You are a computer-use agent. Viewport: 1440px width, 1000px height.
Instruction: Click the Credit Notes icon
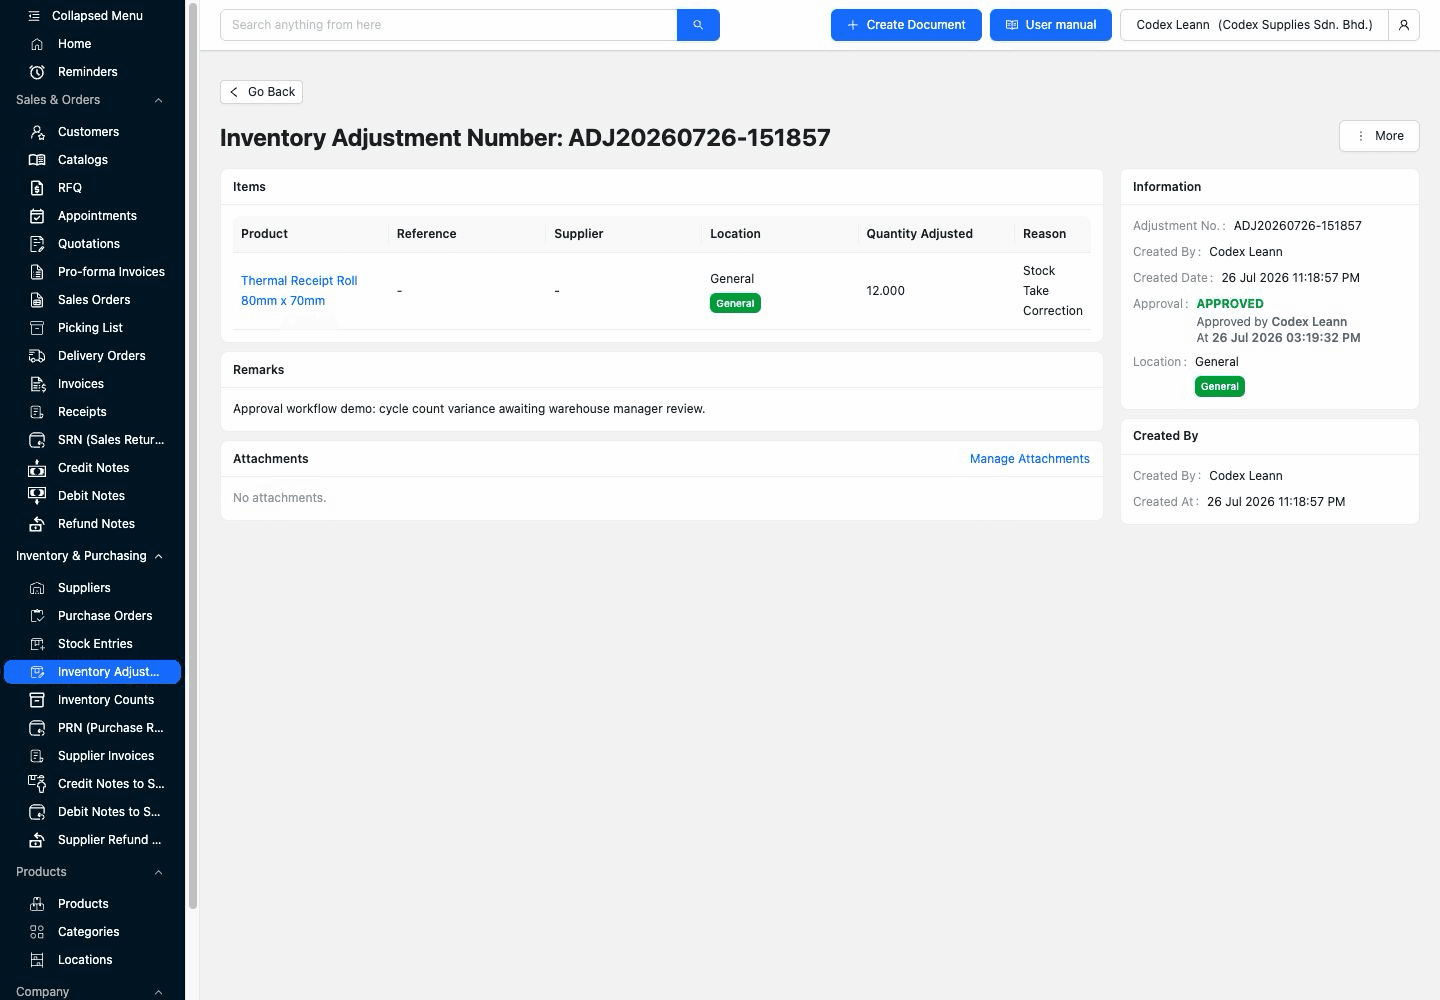pyautogui.click(x=37, y=468)
